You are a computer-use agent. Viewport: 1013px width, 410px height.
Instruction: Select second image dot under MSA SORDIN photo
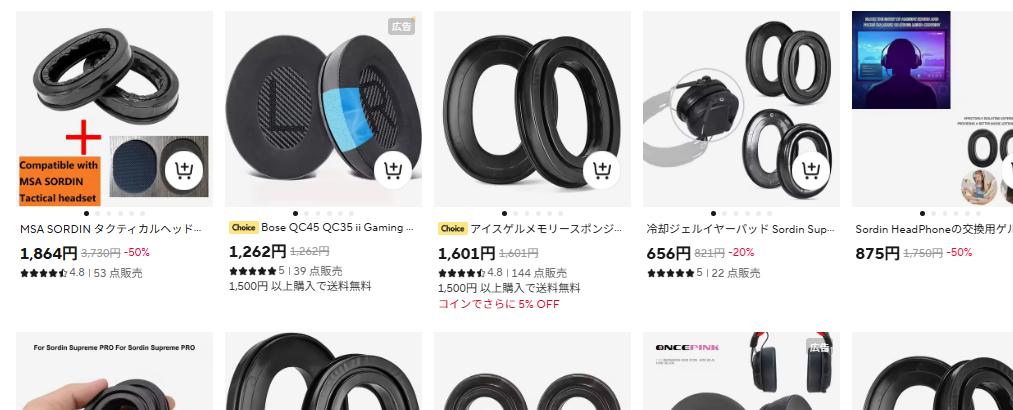98,213
